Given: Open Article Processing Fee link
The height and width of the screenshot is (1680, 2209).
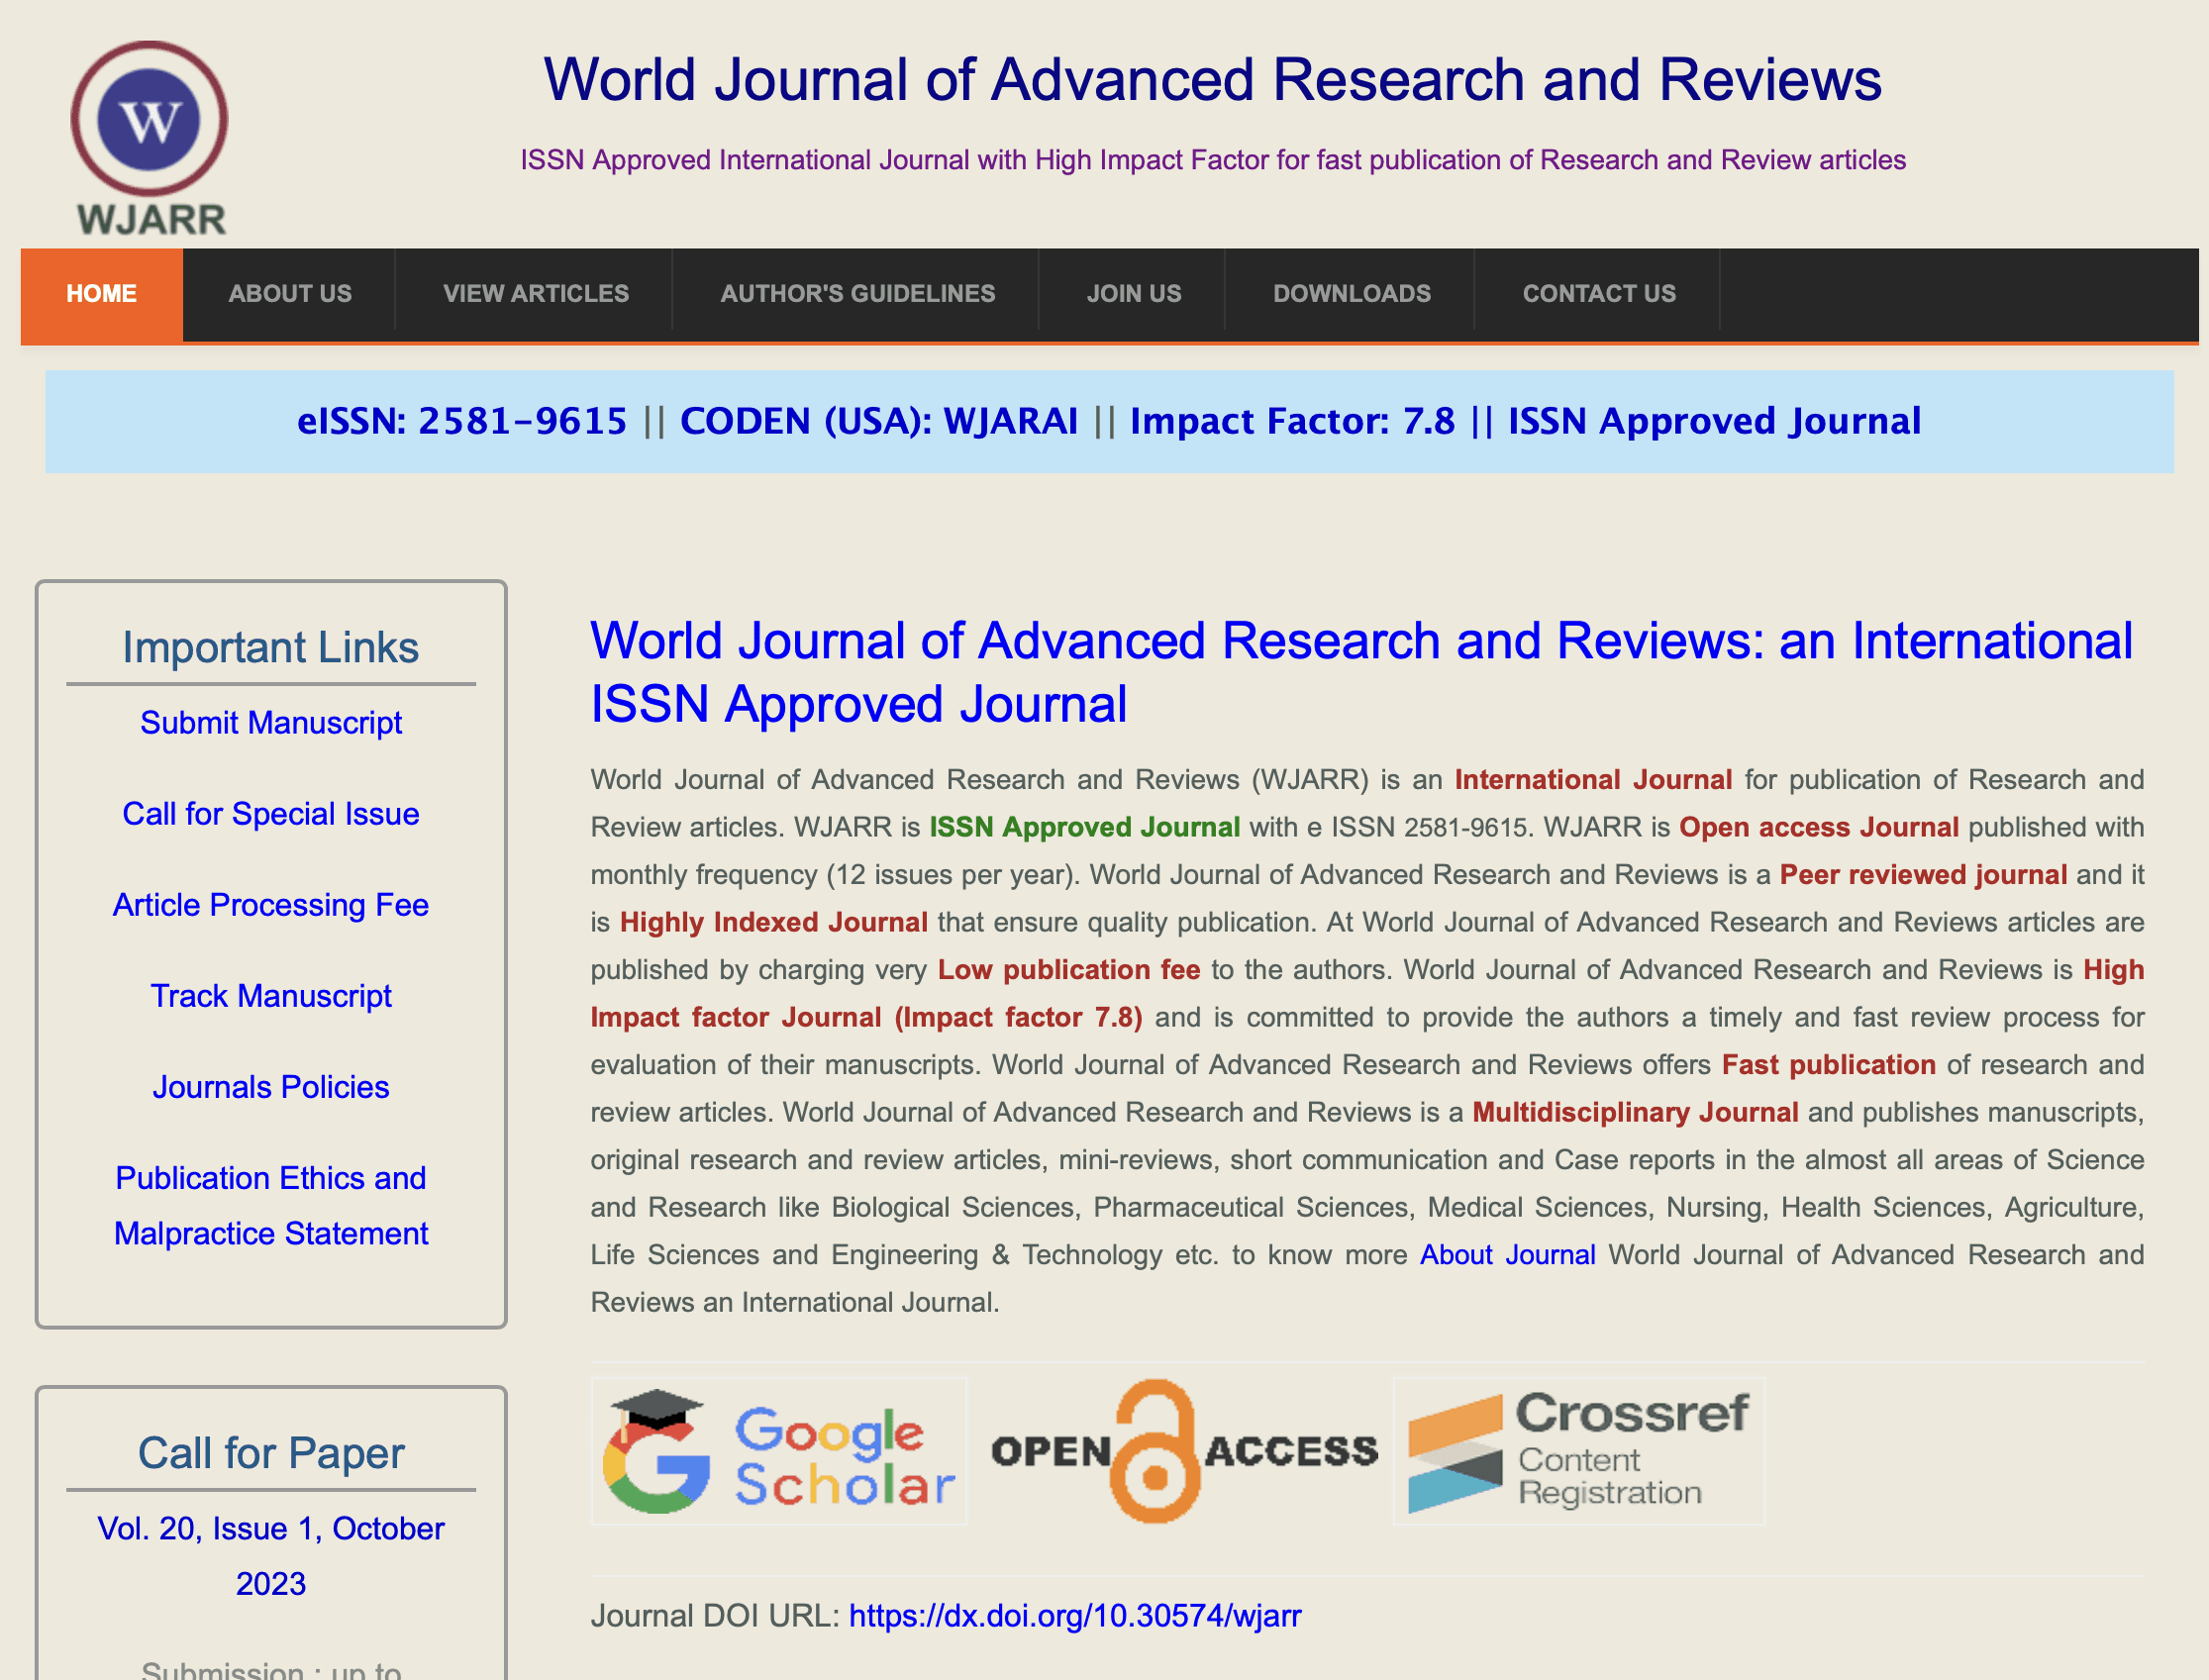Looking at the screenshot, I should (271, 905).
